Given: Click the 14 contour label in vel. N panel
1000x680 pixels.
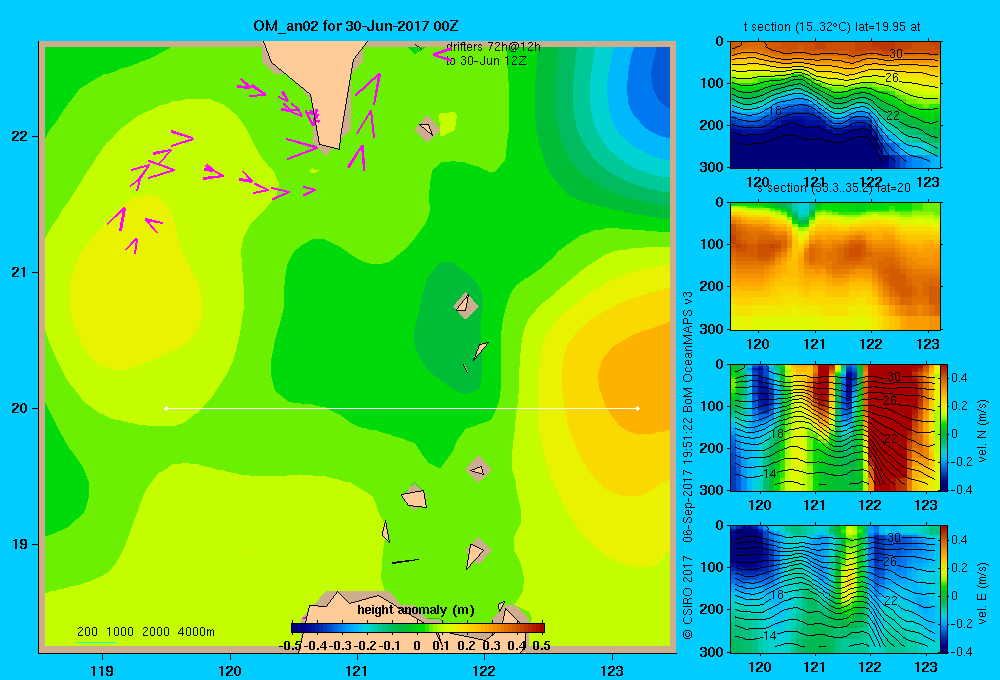Looking at the screenshot, I should tap(770, 474).
